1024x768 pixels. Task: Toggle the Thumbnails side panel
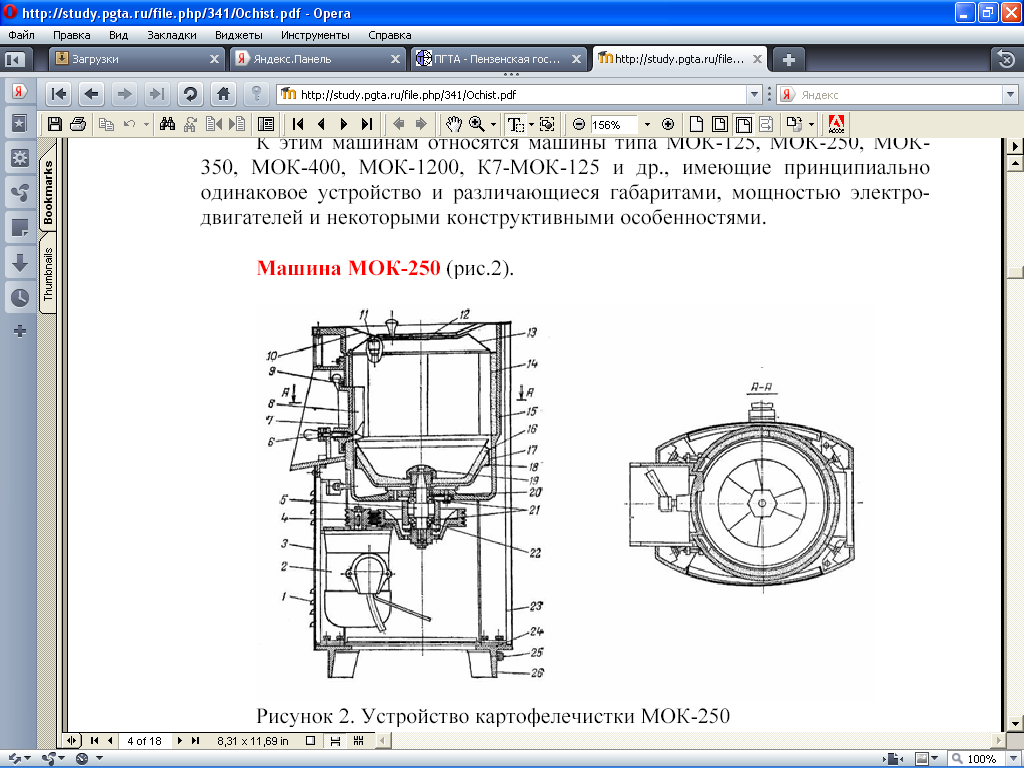tap(47, 274)
